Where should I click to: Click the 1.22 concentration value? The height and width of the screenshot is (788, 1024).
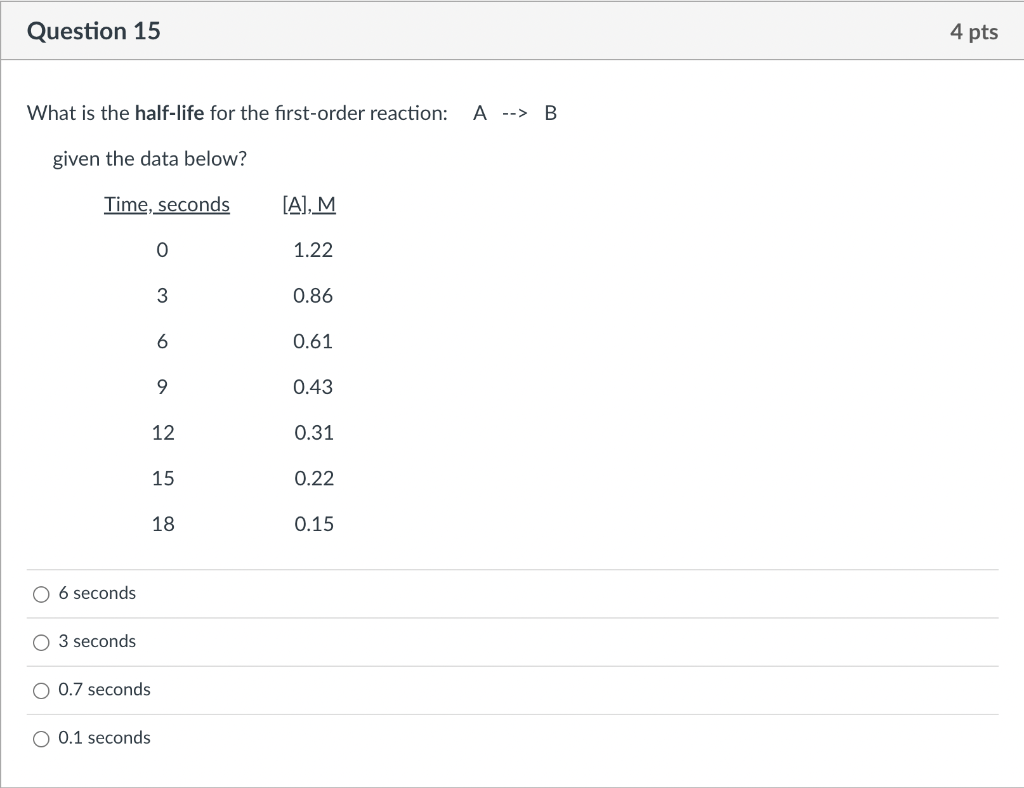tap(313, 250)
